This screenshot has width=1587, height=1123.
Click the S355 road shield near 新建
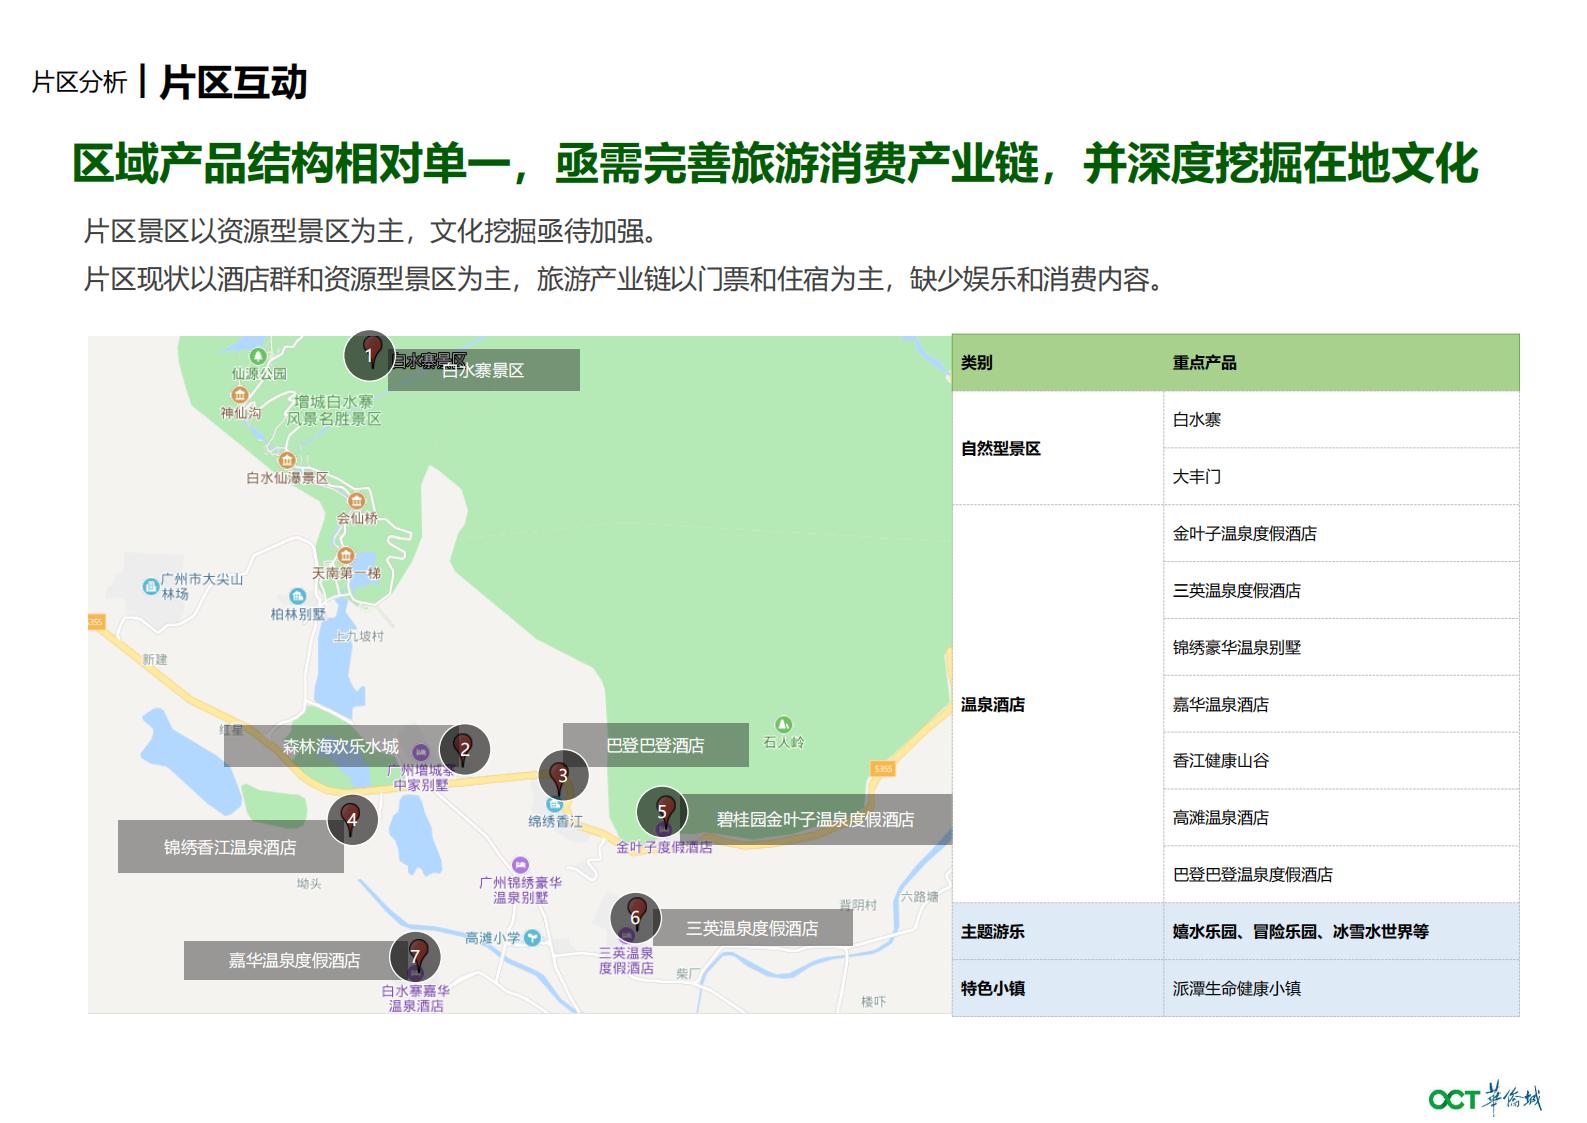click(96, 622)
